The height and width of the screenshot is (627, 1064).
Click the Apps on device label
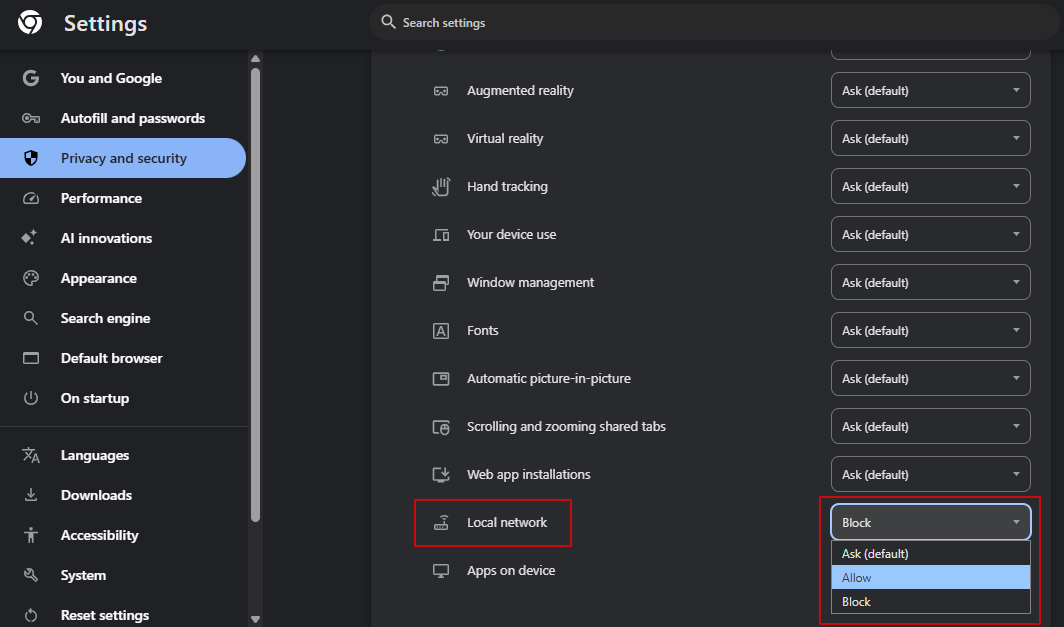[x=511, y=571]
